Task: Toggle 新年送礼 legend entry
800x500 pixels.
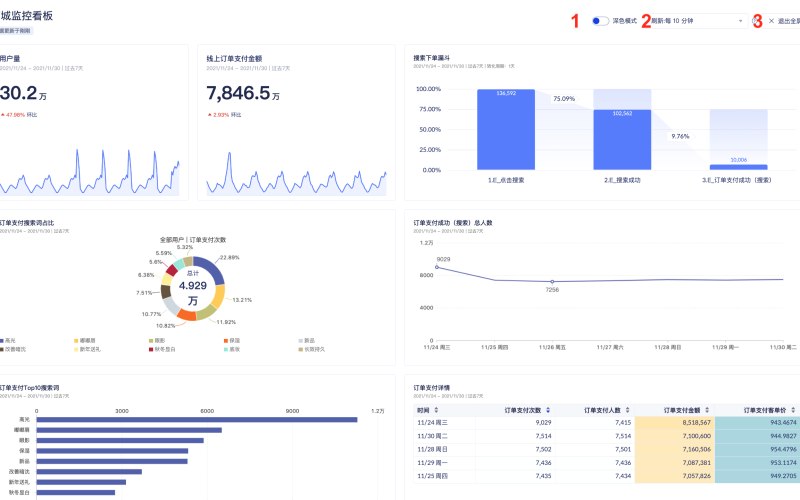Action: pyautogui.click(x=87, y=349)
